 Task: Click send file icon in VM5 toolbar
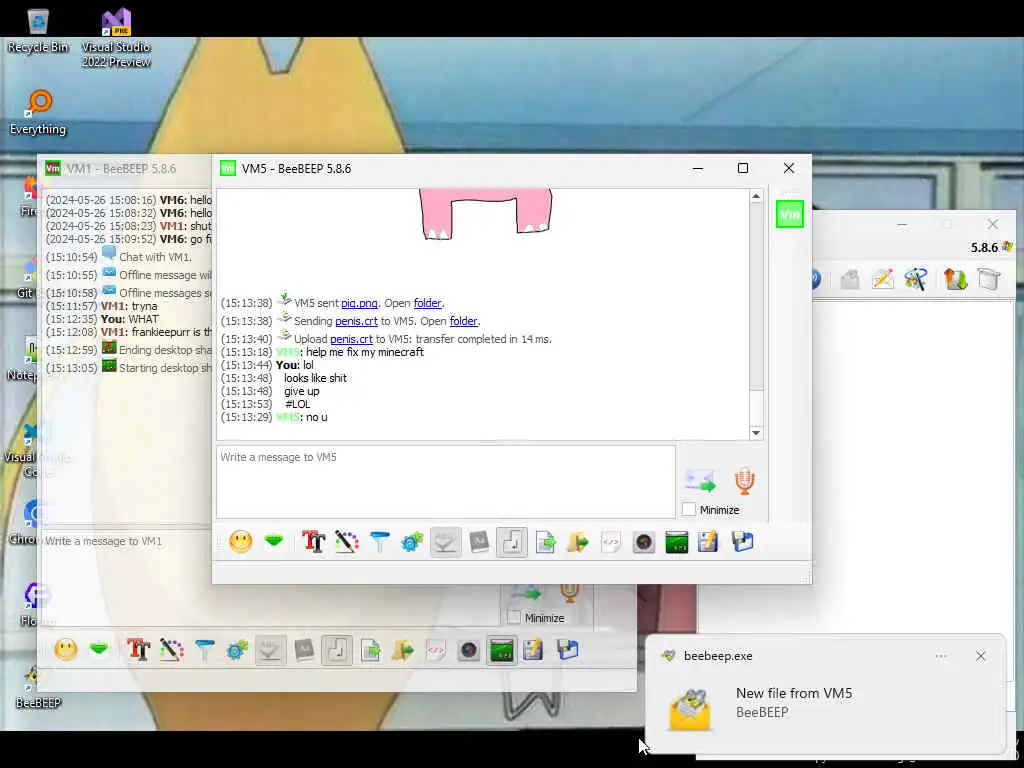click(545, 542)
